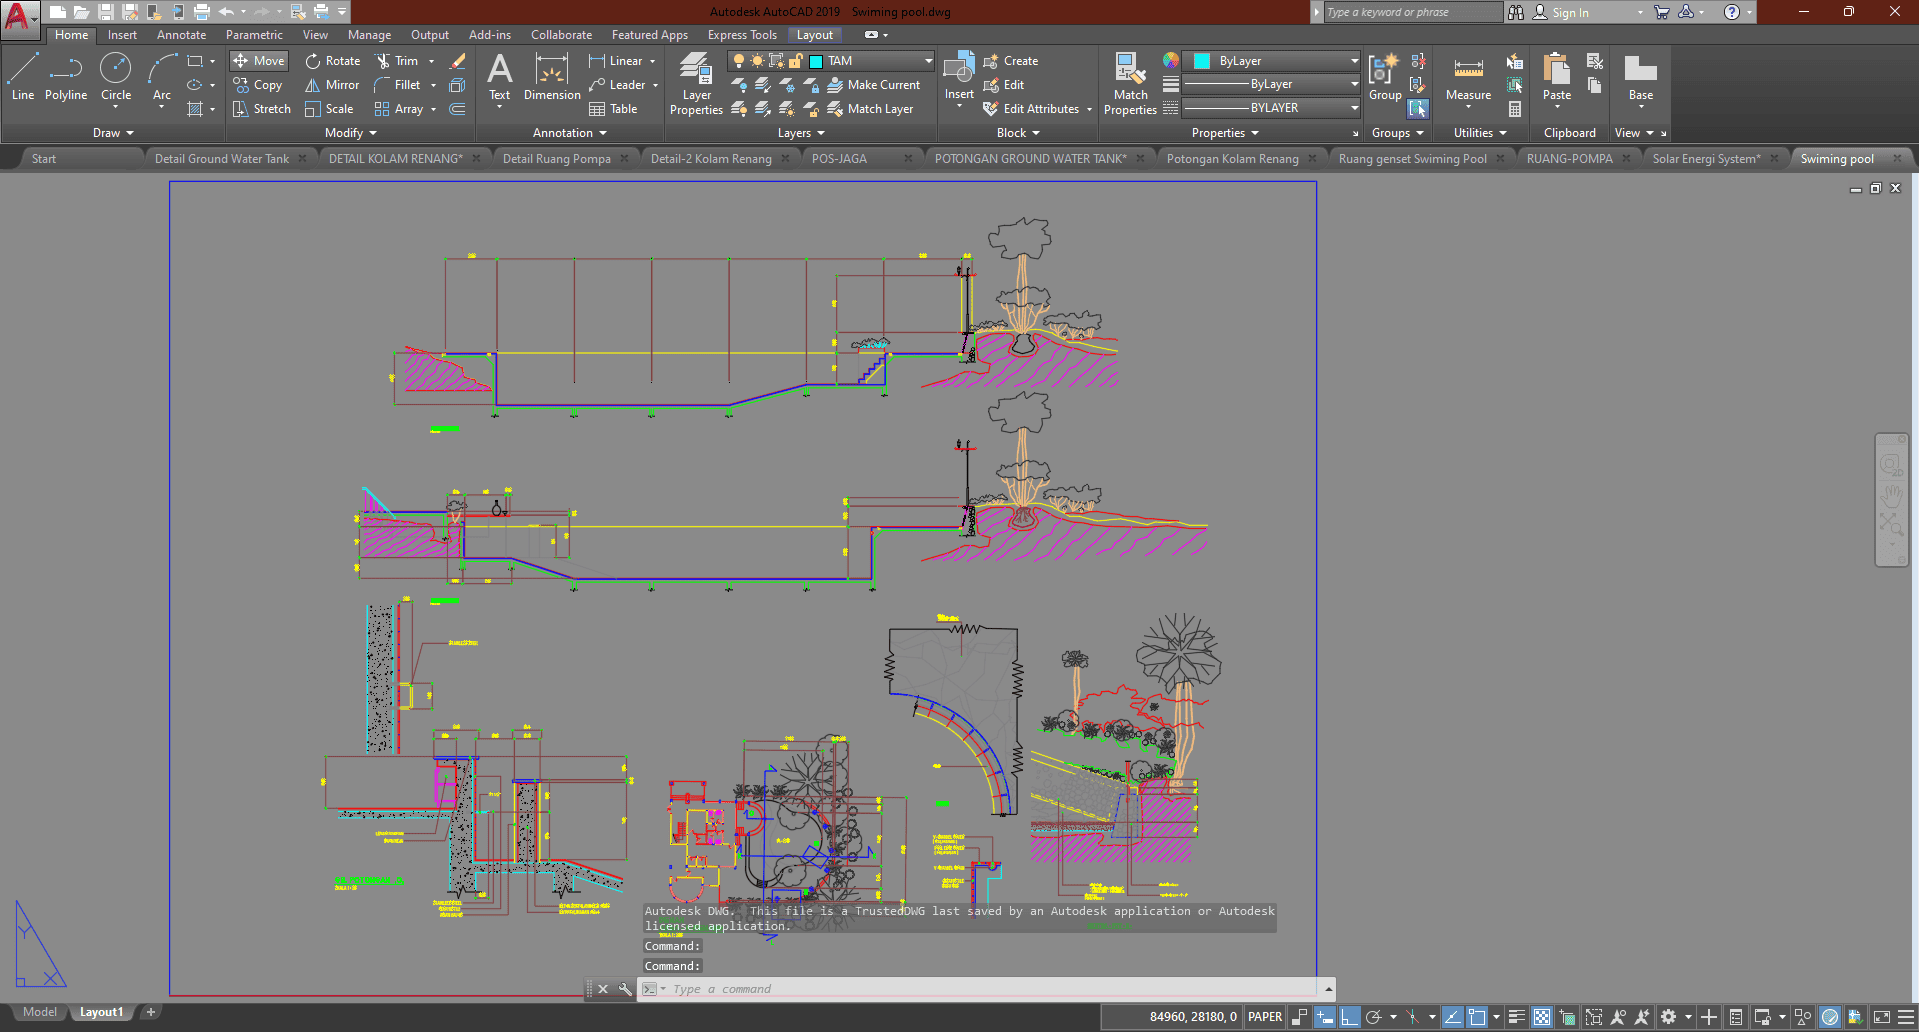Open the BYLAYER linetype dropdown
Screen dimensions: 1919x1032
[x=1354, y=108]
